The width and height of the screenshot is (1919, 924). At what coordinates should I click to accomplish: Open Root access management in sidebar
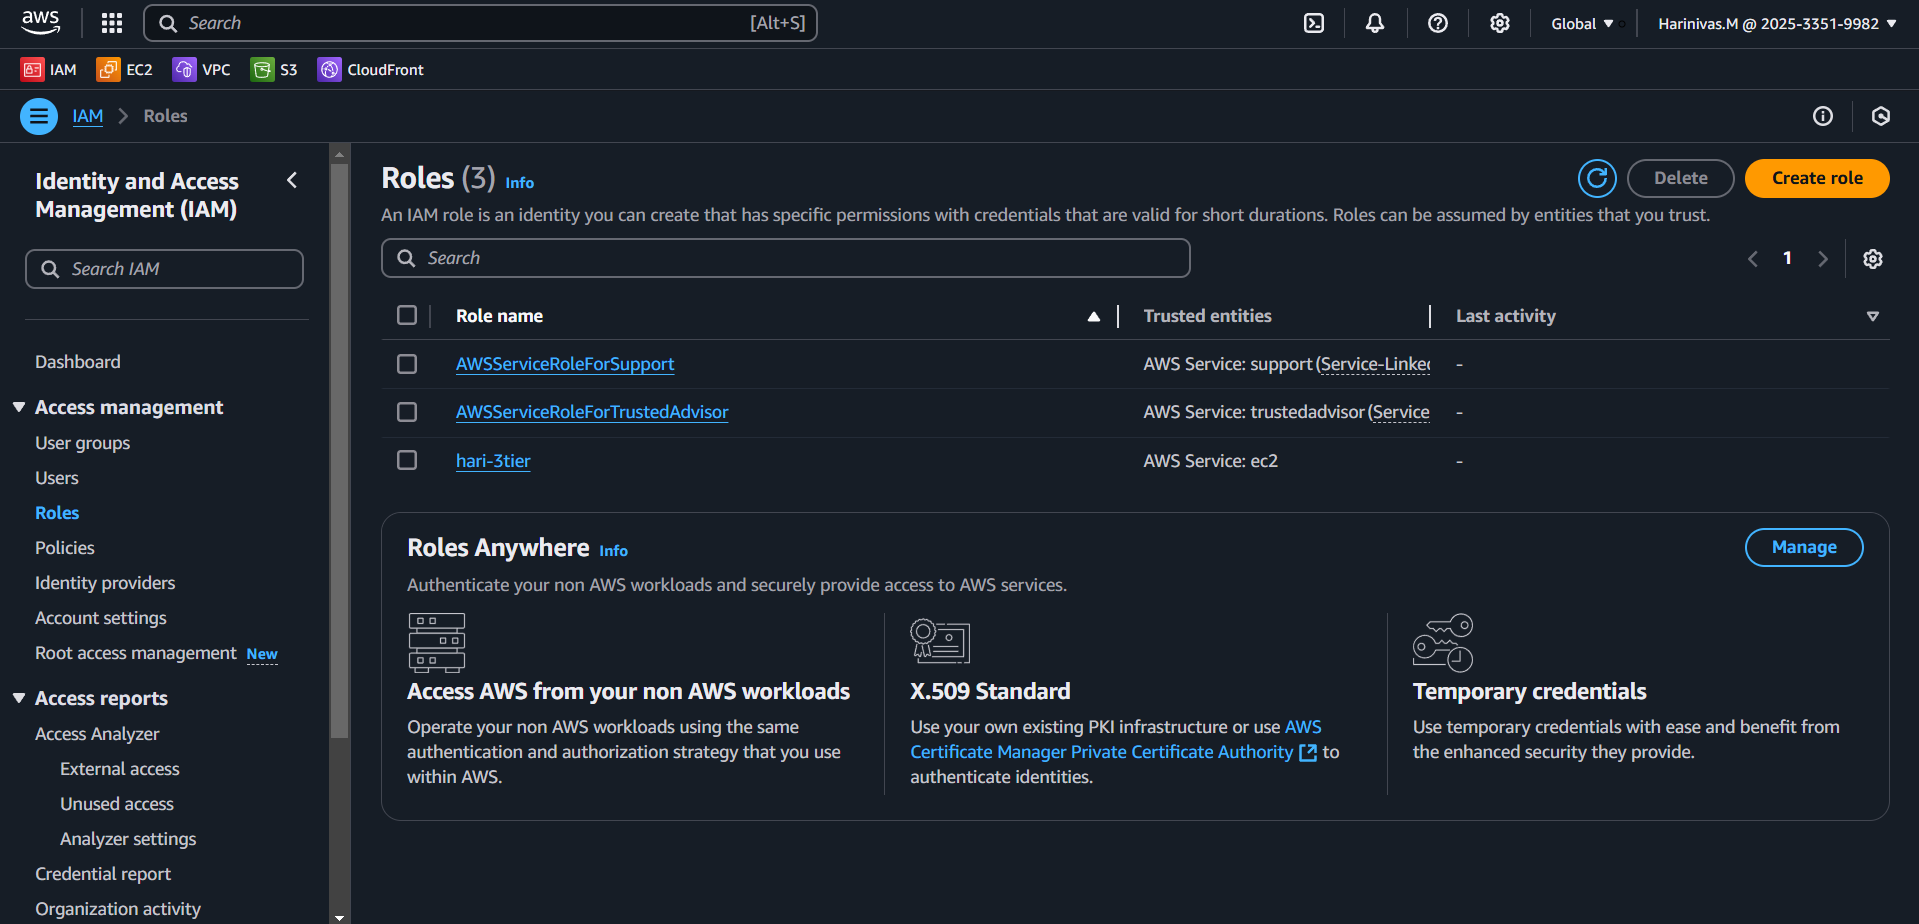pyautogui.click(x=136, y=653)
